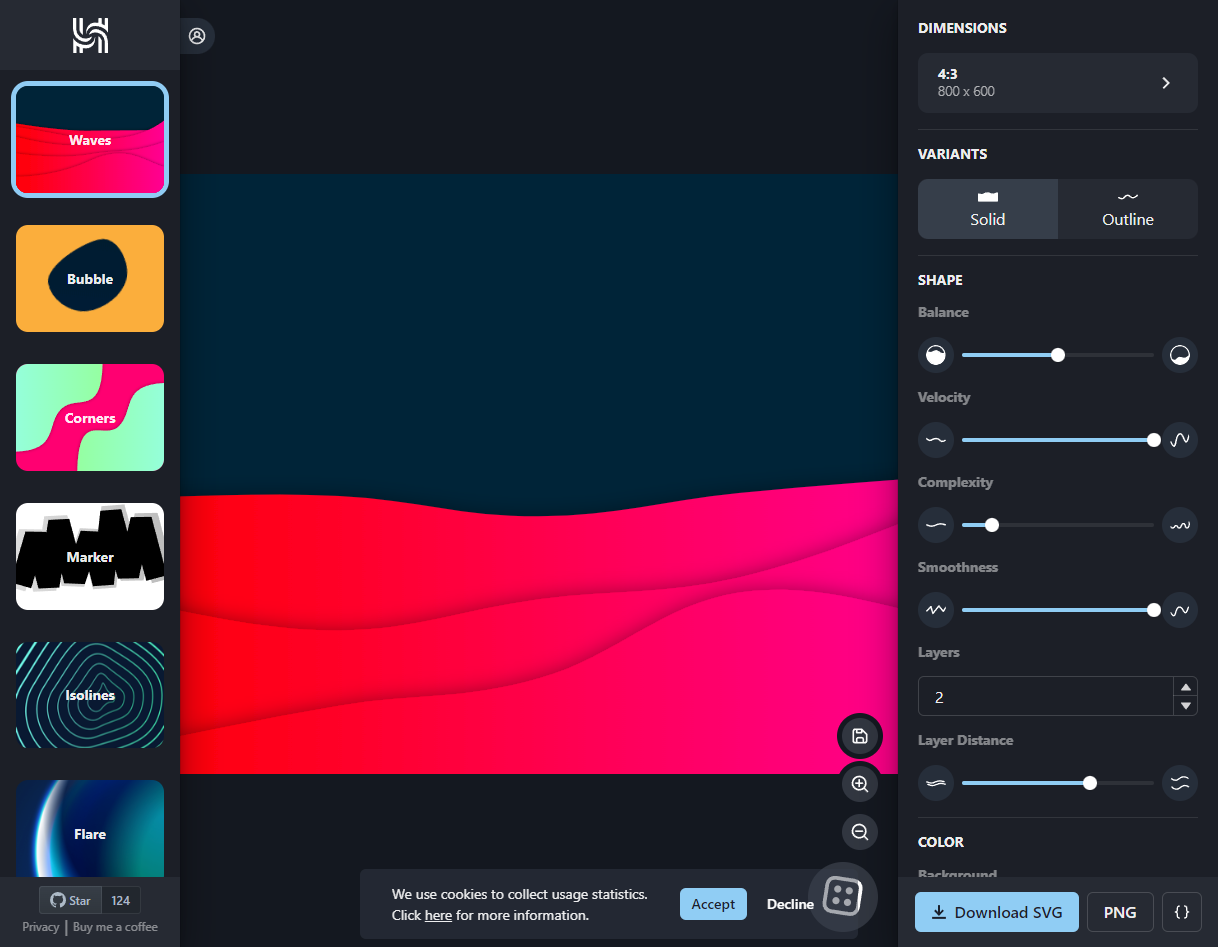This screenshot has width=1218, height=947.
Task: Select the Bubble generator
Action: [x=90, y=279]
